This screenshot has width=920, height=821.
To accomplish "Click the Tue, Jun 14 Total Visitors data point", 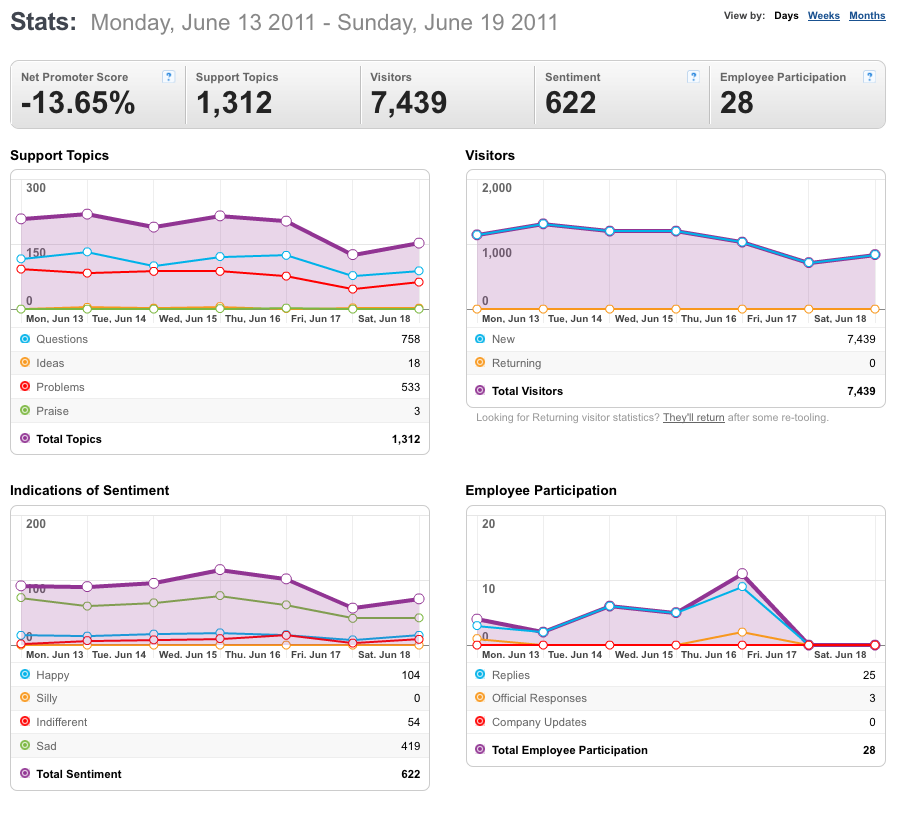I will coord(543,224).
